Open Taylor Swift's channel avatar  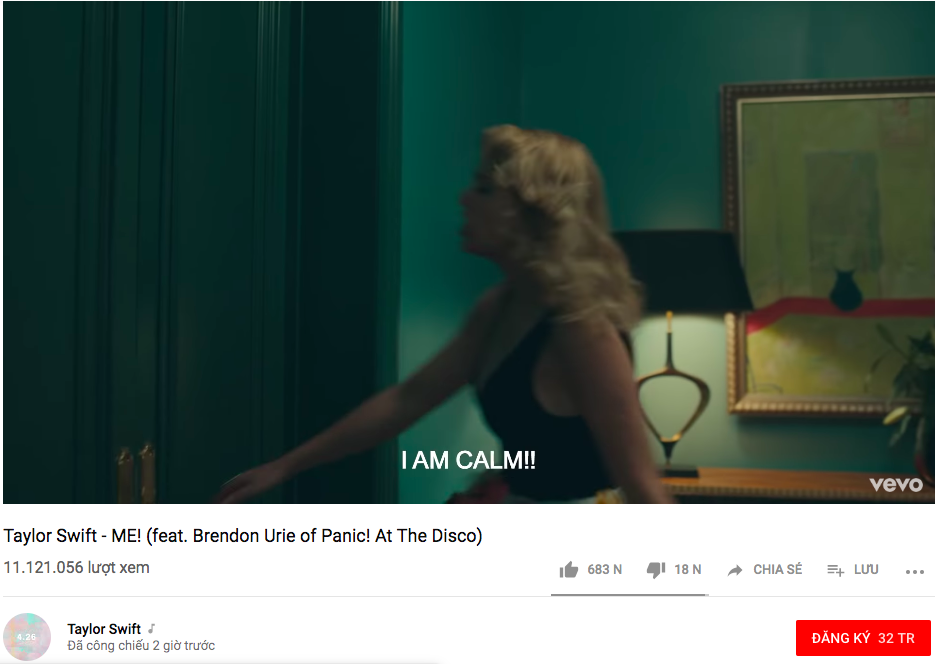[x=27, y=637]
